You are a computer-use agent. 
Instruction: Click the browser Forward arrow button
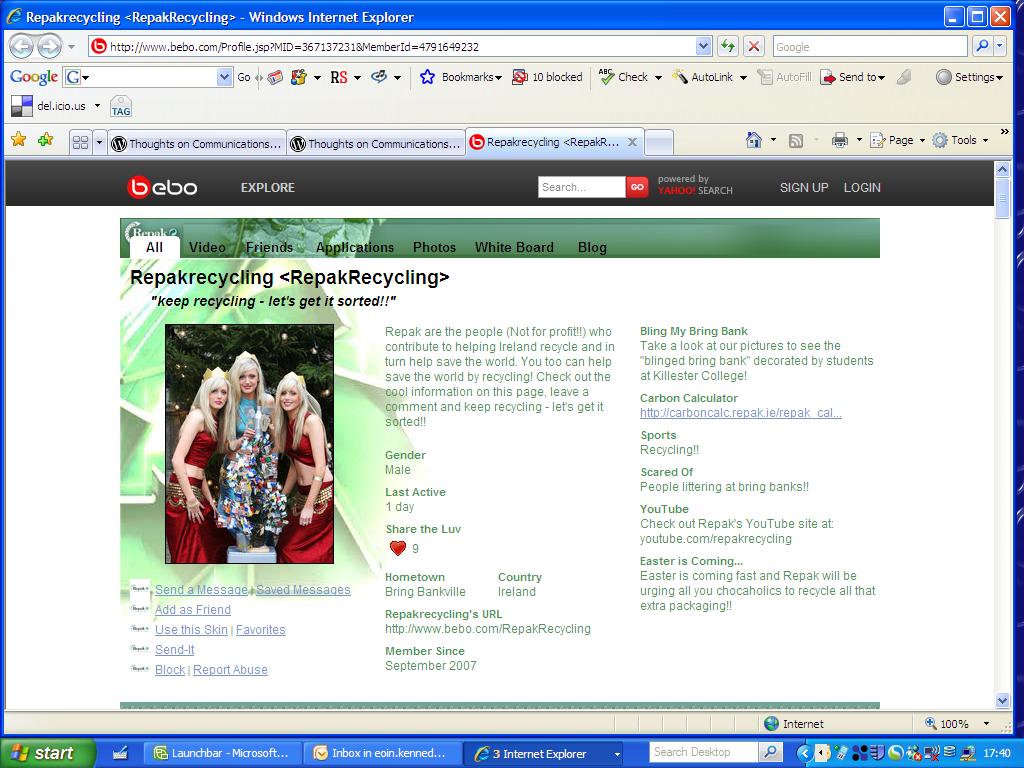(50, 47)
